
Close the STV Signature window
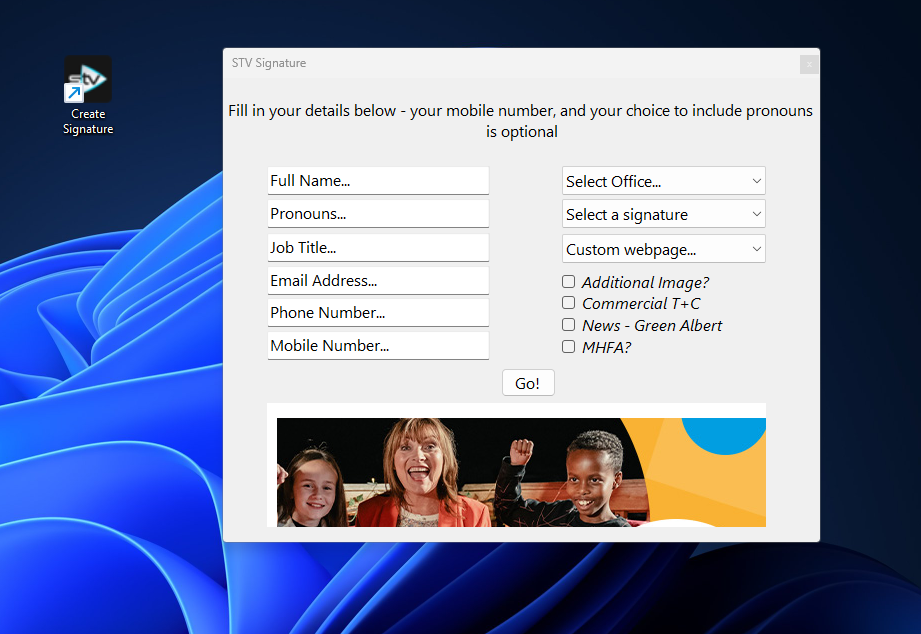coord(809,64)
